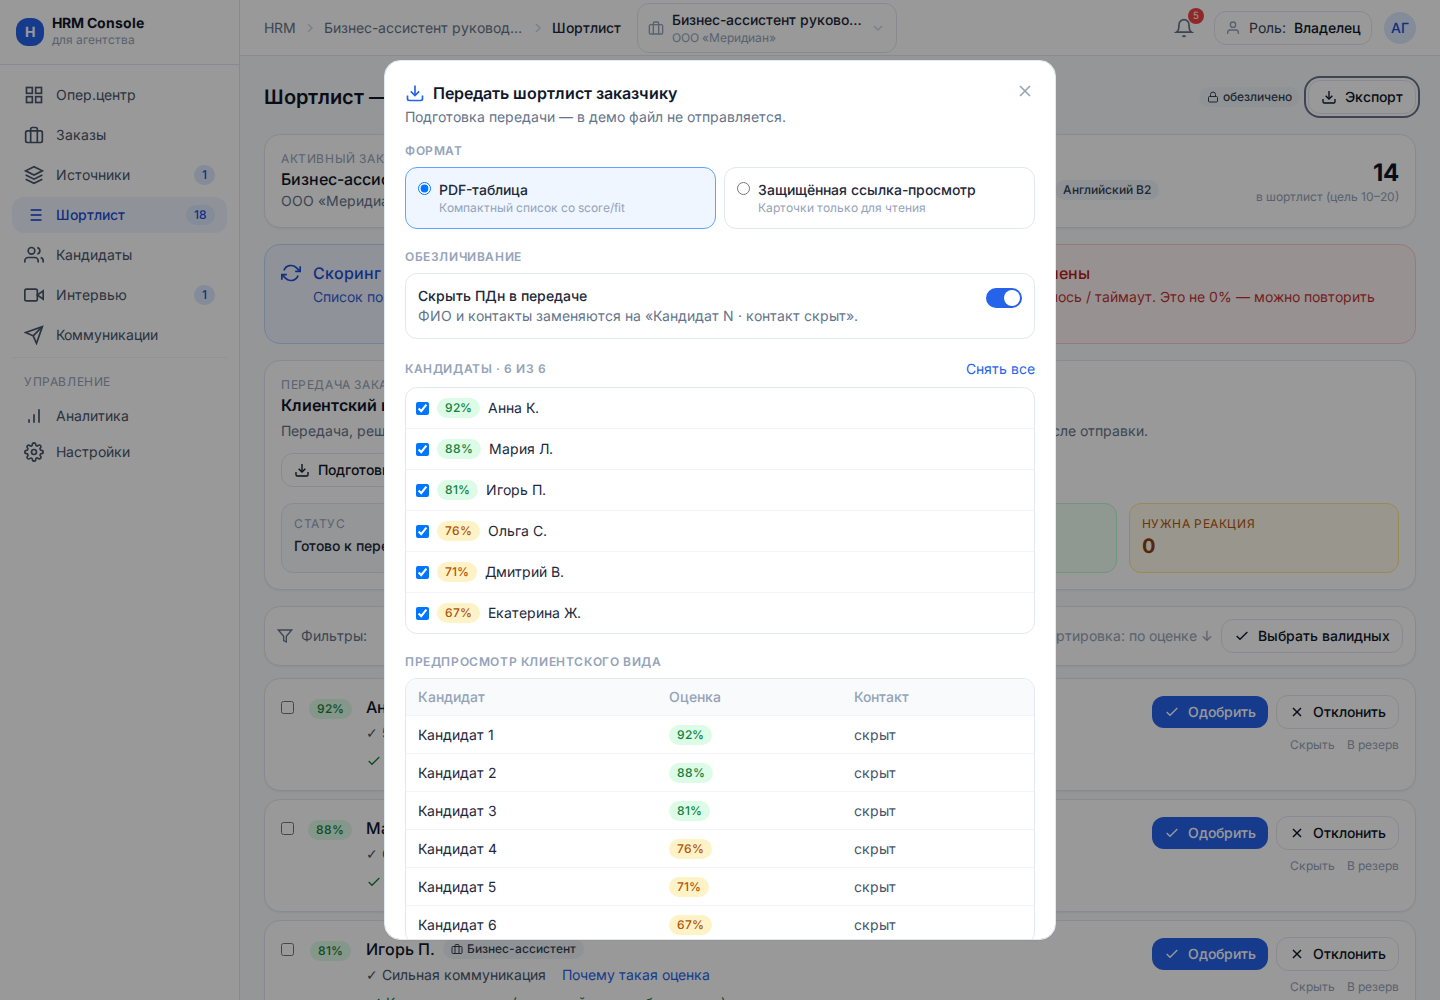The image size is (1440, 1000).
Task: Tick the background 92% card checkbox
Action: 288,707
